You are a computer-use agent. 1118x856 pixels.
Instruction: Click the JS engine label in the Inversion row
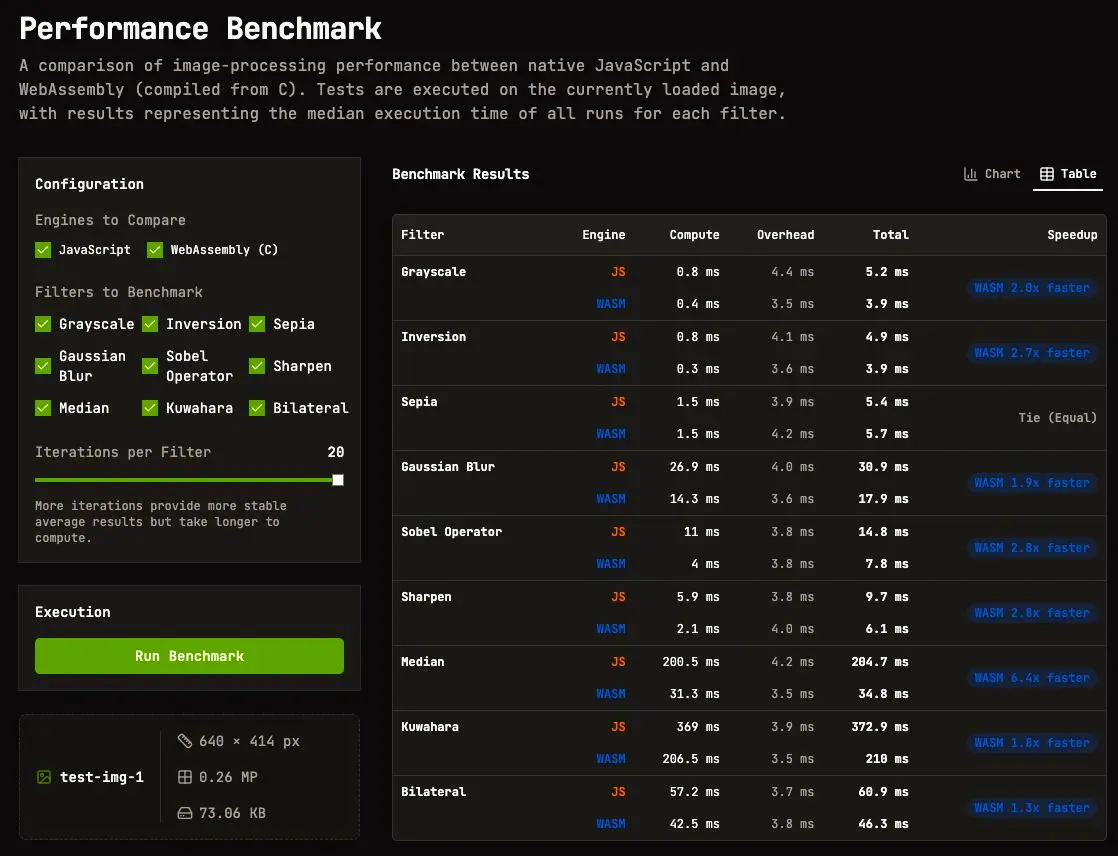point(618,336)
